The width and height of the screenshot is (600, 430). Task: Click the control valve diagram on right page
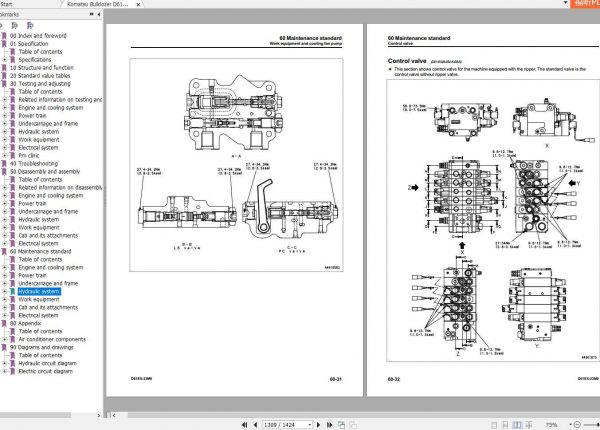(x=492, y=220)
